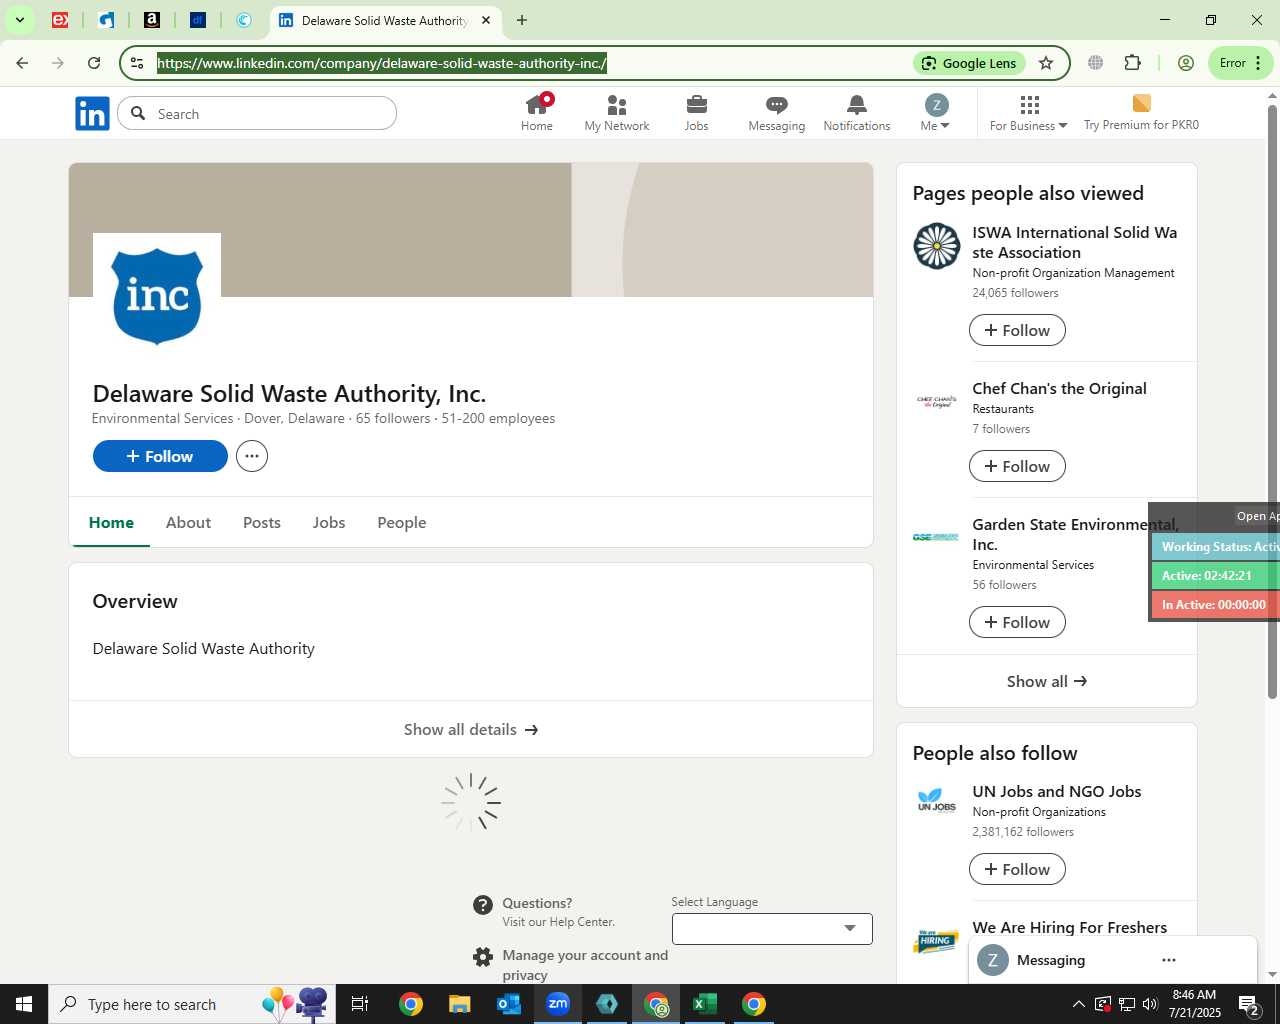Click the globe icon beside the address bar
This screenshot has height=1024, width=1280.
[x=1095, y=63]
